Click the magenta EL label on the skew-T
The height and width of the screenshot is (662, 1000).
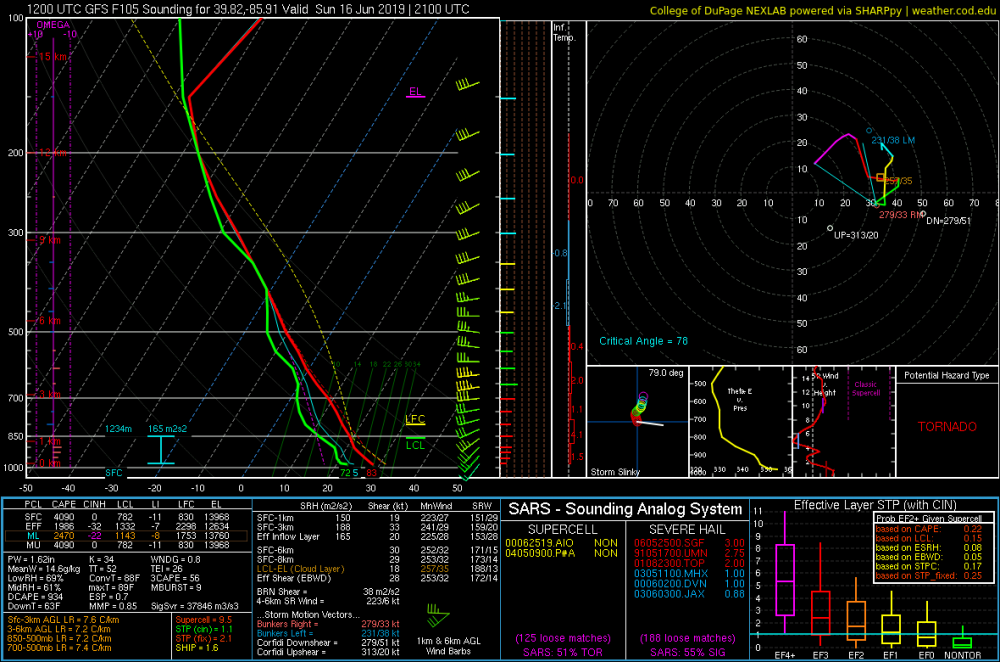point(415,92)
